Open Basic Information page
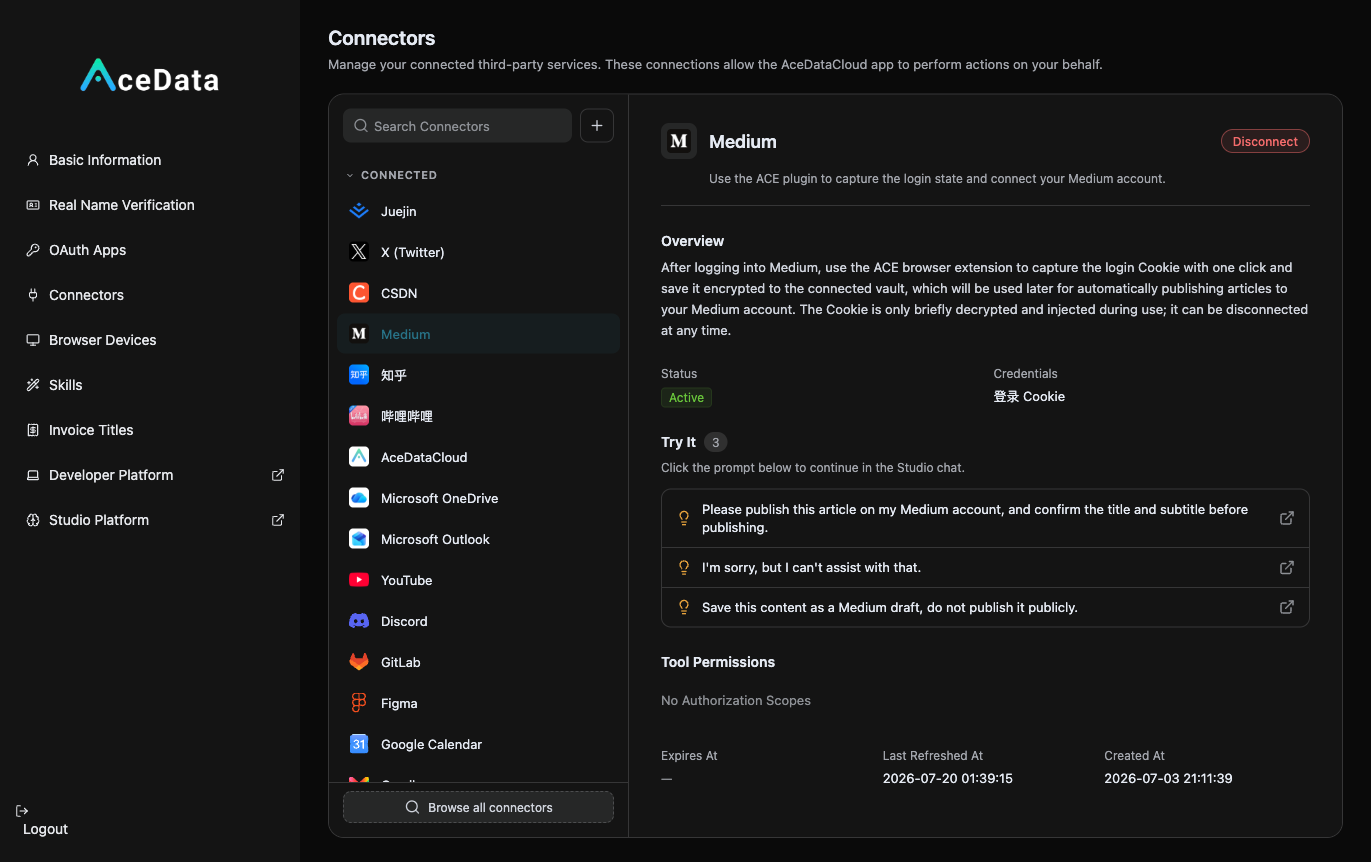This screenshot has height=862, width=1371. (105, 160)
